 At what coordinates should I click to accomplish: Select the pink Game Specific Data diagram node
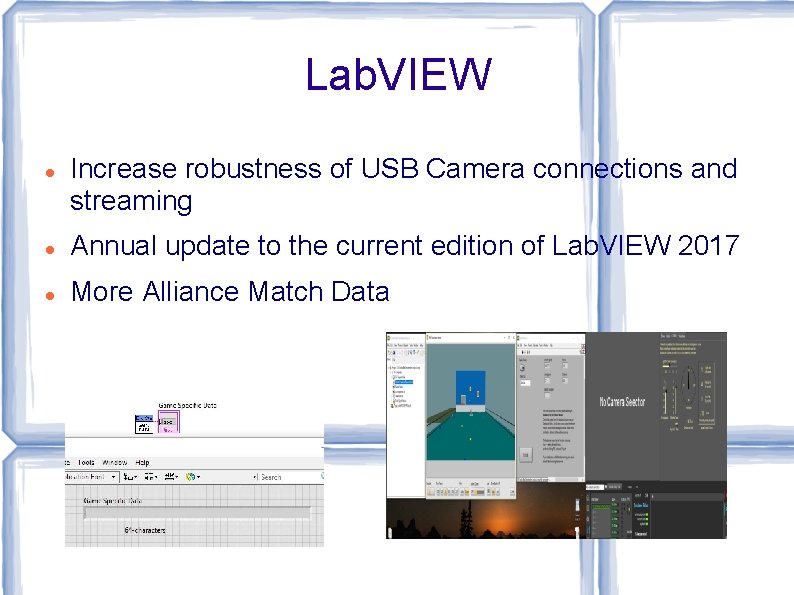click(x=169, y=422)
